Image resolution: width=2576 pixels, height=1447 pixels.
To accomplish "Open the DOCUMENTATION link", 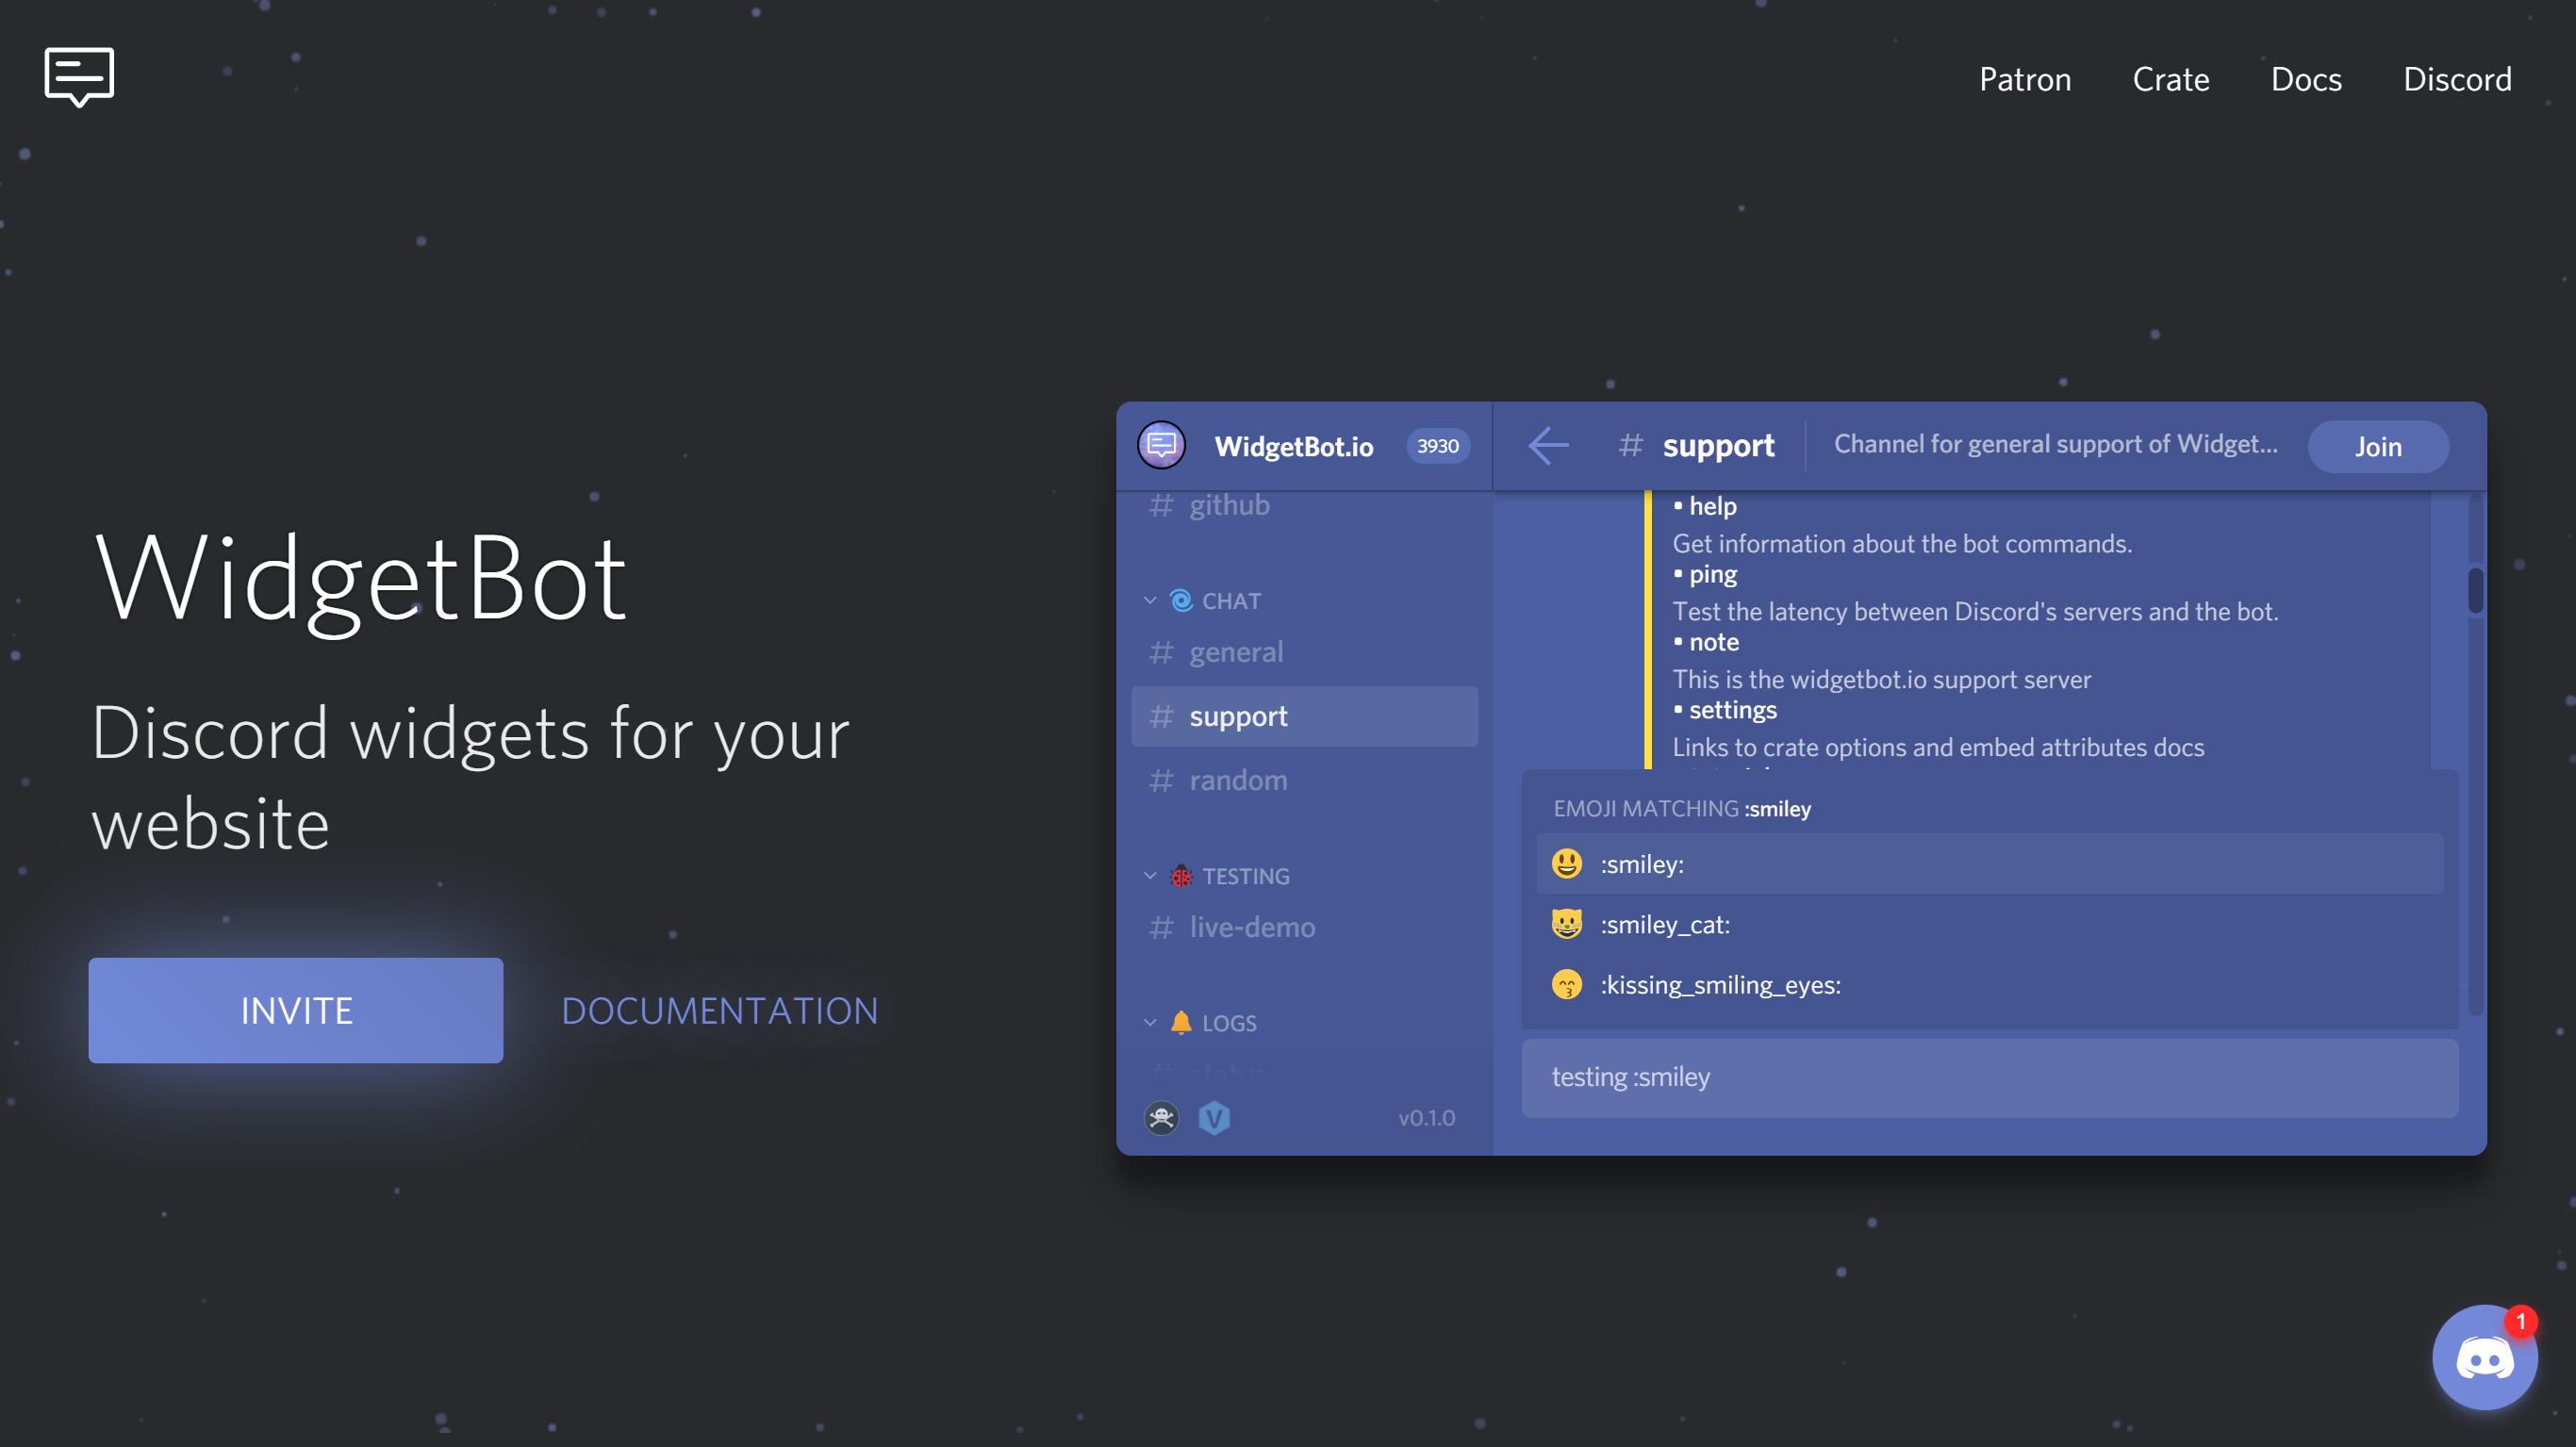I will [719, 1010].
